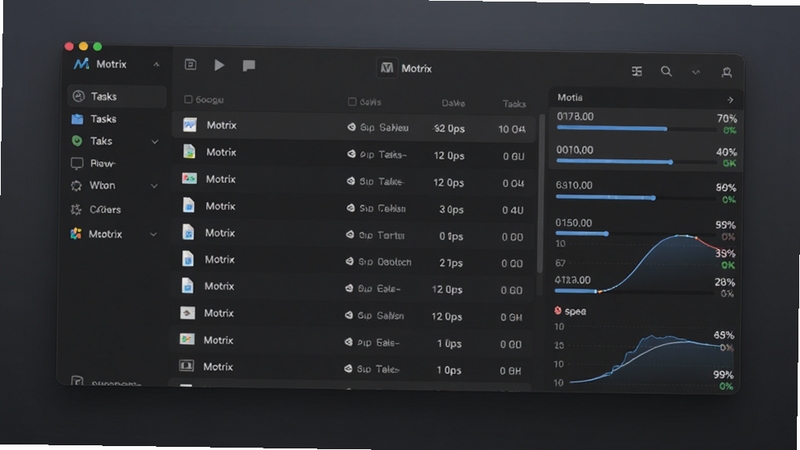
Task: Expand the Msotrix sidebar chevron
Action: click(x=153, y=234)
